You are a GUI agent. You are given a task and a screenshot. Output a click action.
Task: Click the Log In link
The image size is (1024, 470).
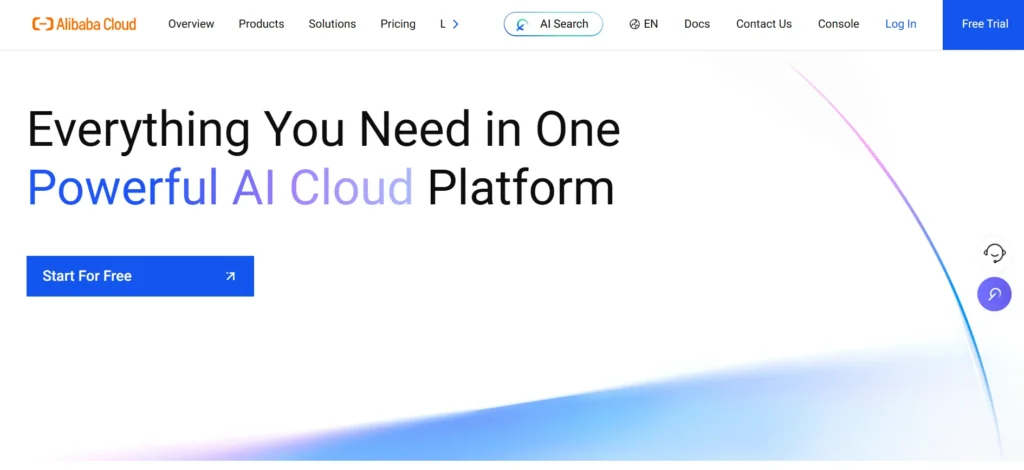pos(901,24)
